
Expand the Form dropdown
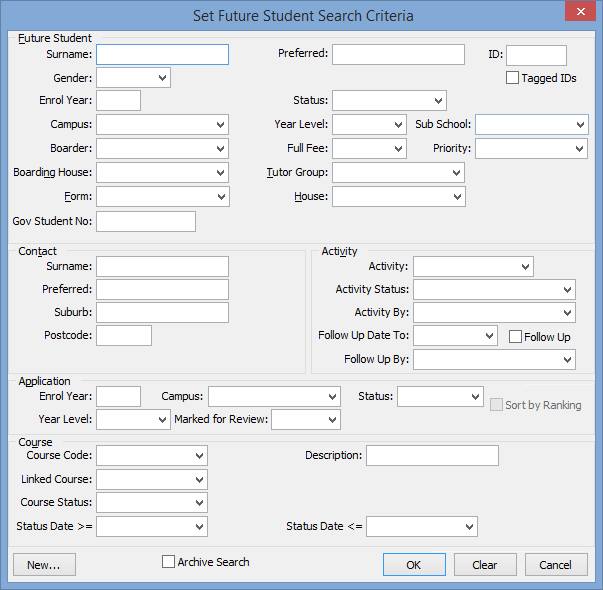[163, 197]
